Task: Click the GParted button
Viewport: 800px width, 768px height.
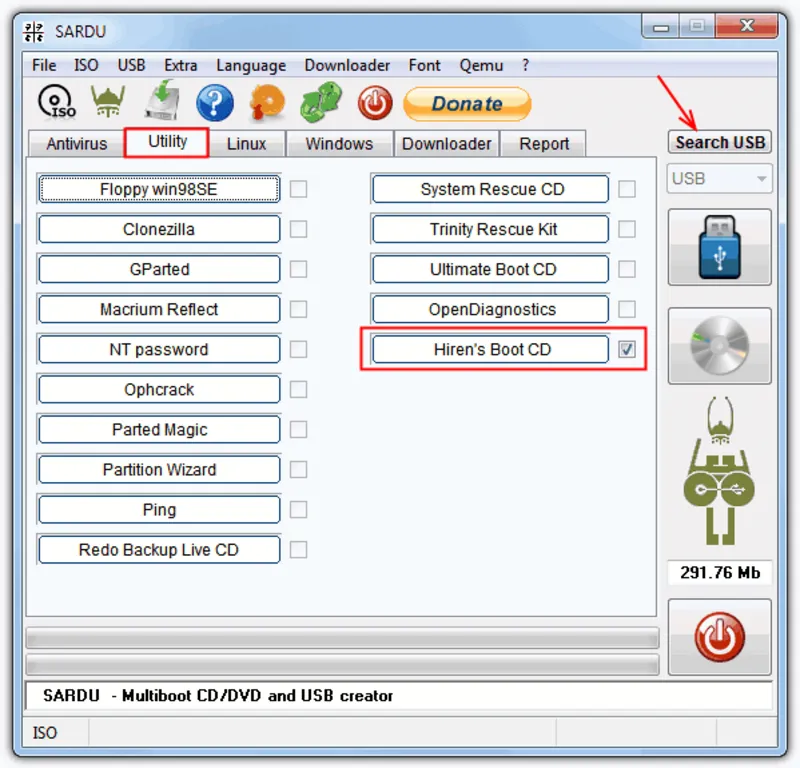Action: click(x=159, y=269)
